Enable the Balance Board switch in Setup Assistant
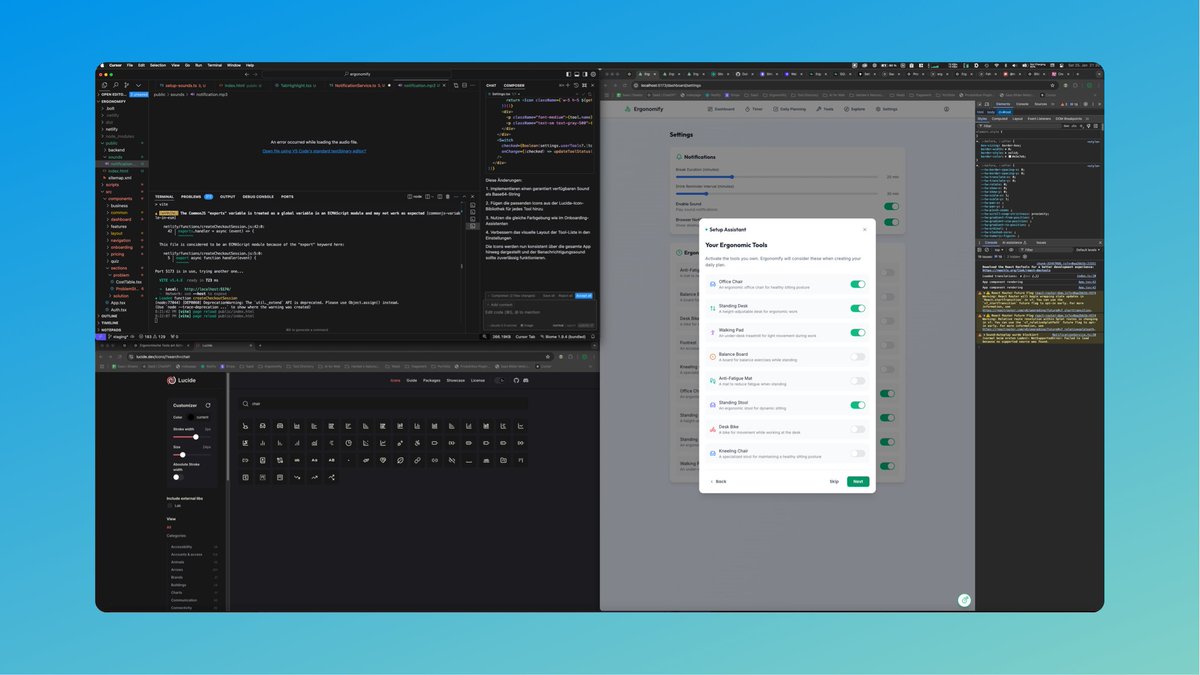The width and height of the screenshot is (1200, 675). click(858, 356)
